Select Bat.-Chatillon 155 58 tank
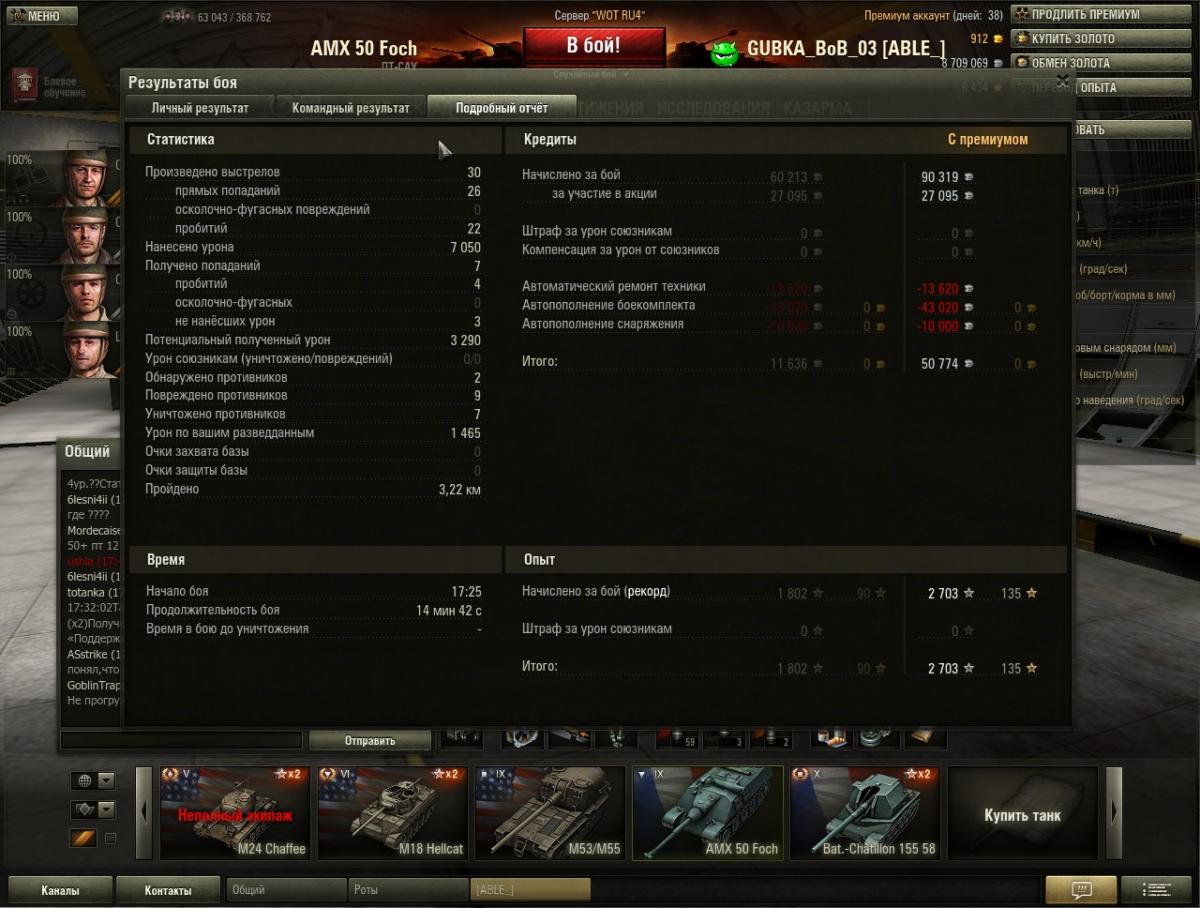 pos(865,813)
